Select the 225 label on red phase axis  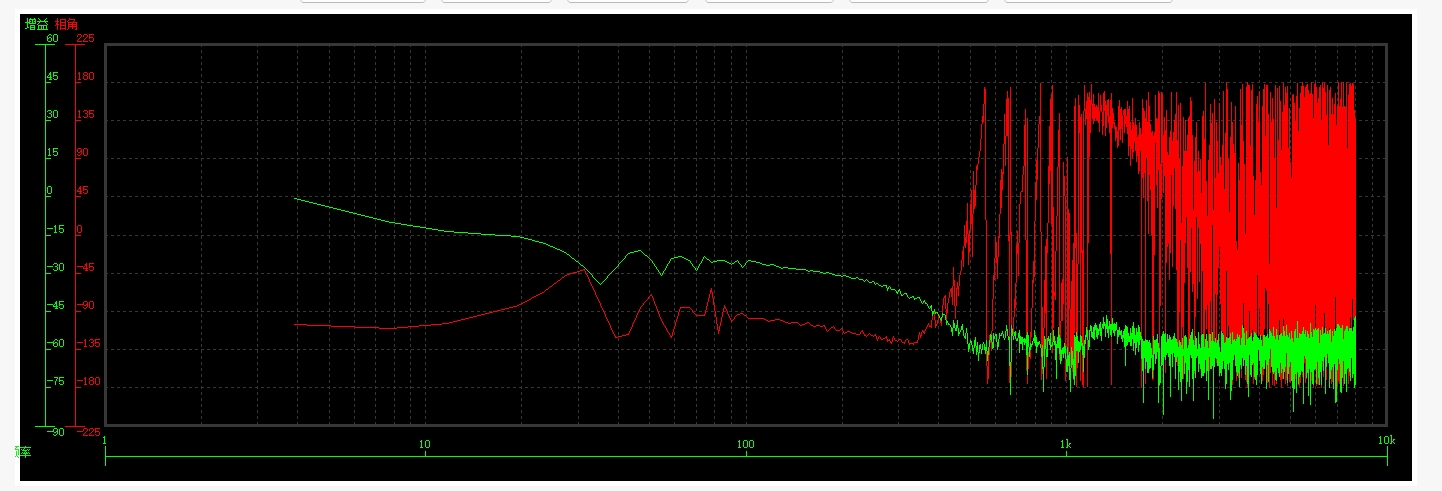(x=86, y=39)
